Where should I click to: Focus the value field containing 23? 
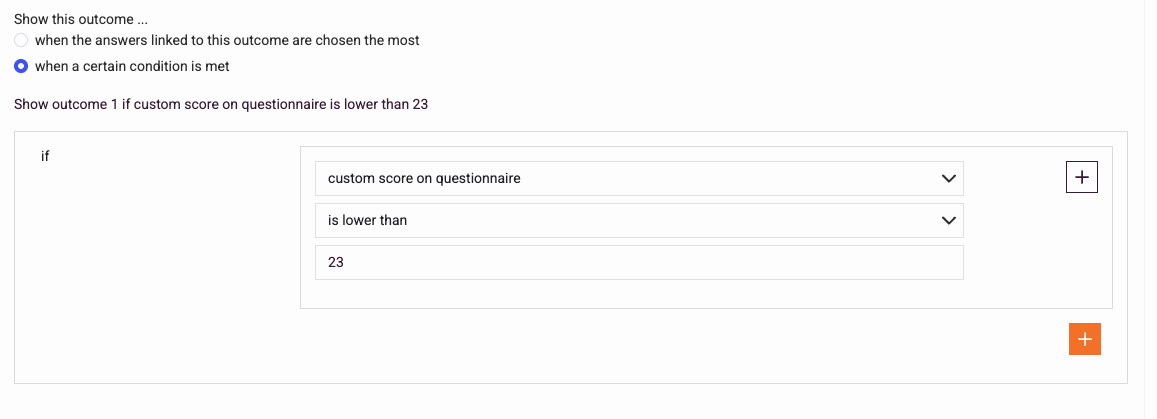tap(639, 262)
